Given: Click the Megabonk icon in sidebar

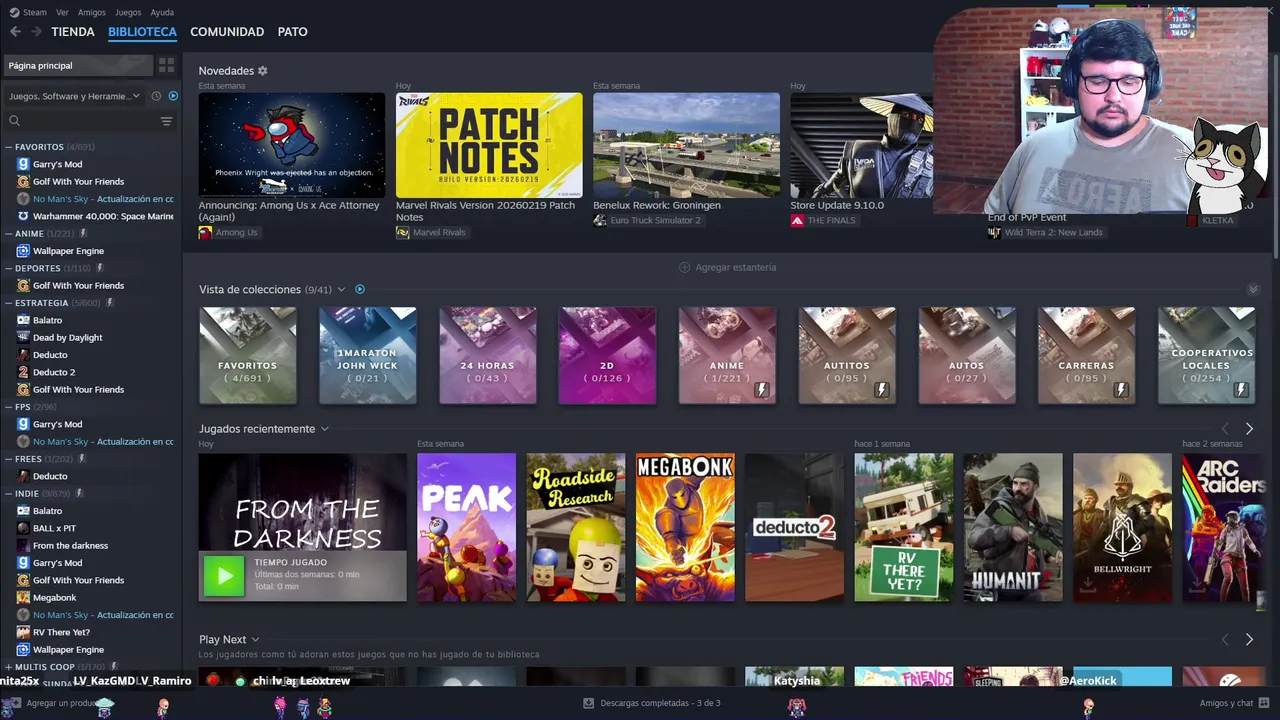Looking at the screenshot, I should 23,597.
